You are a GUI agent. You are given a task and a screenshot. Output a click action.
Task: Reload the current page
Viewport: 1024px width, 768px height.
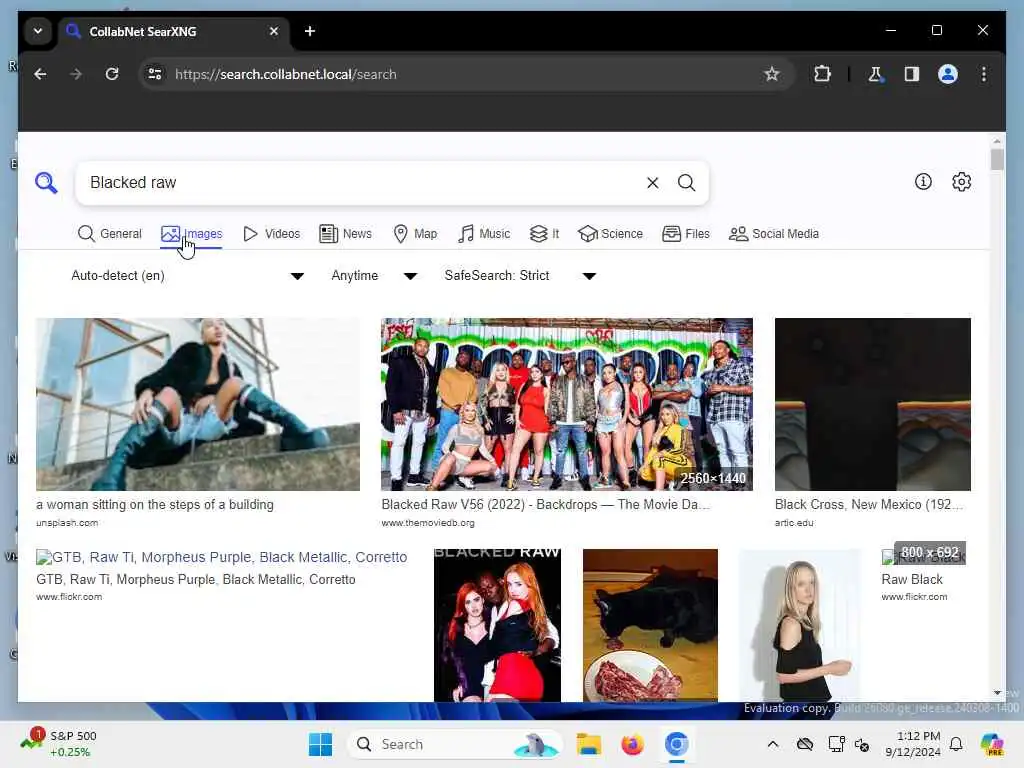click(112, 74)
